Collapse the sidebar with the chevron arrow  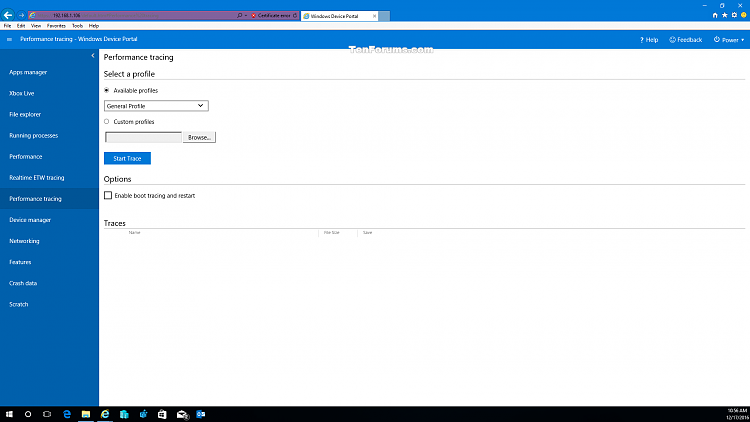tap(93, 56)
